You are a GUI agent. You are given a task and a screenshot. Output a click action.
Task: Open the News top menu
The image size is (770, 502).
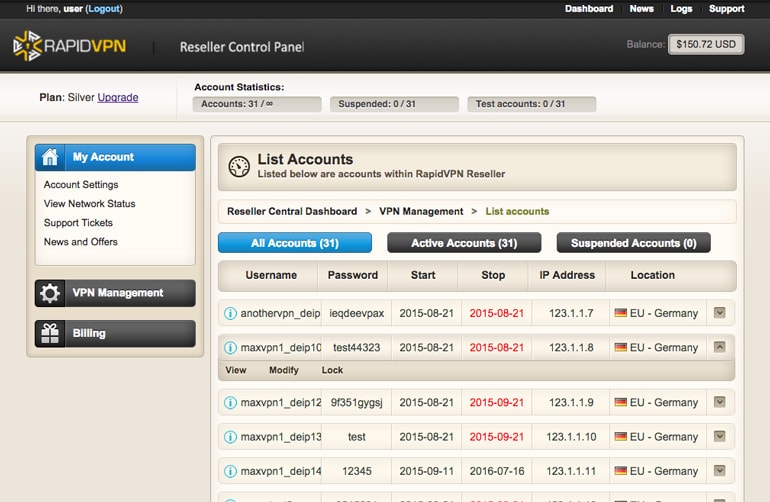[x=641, y=9]
